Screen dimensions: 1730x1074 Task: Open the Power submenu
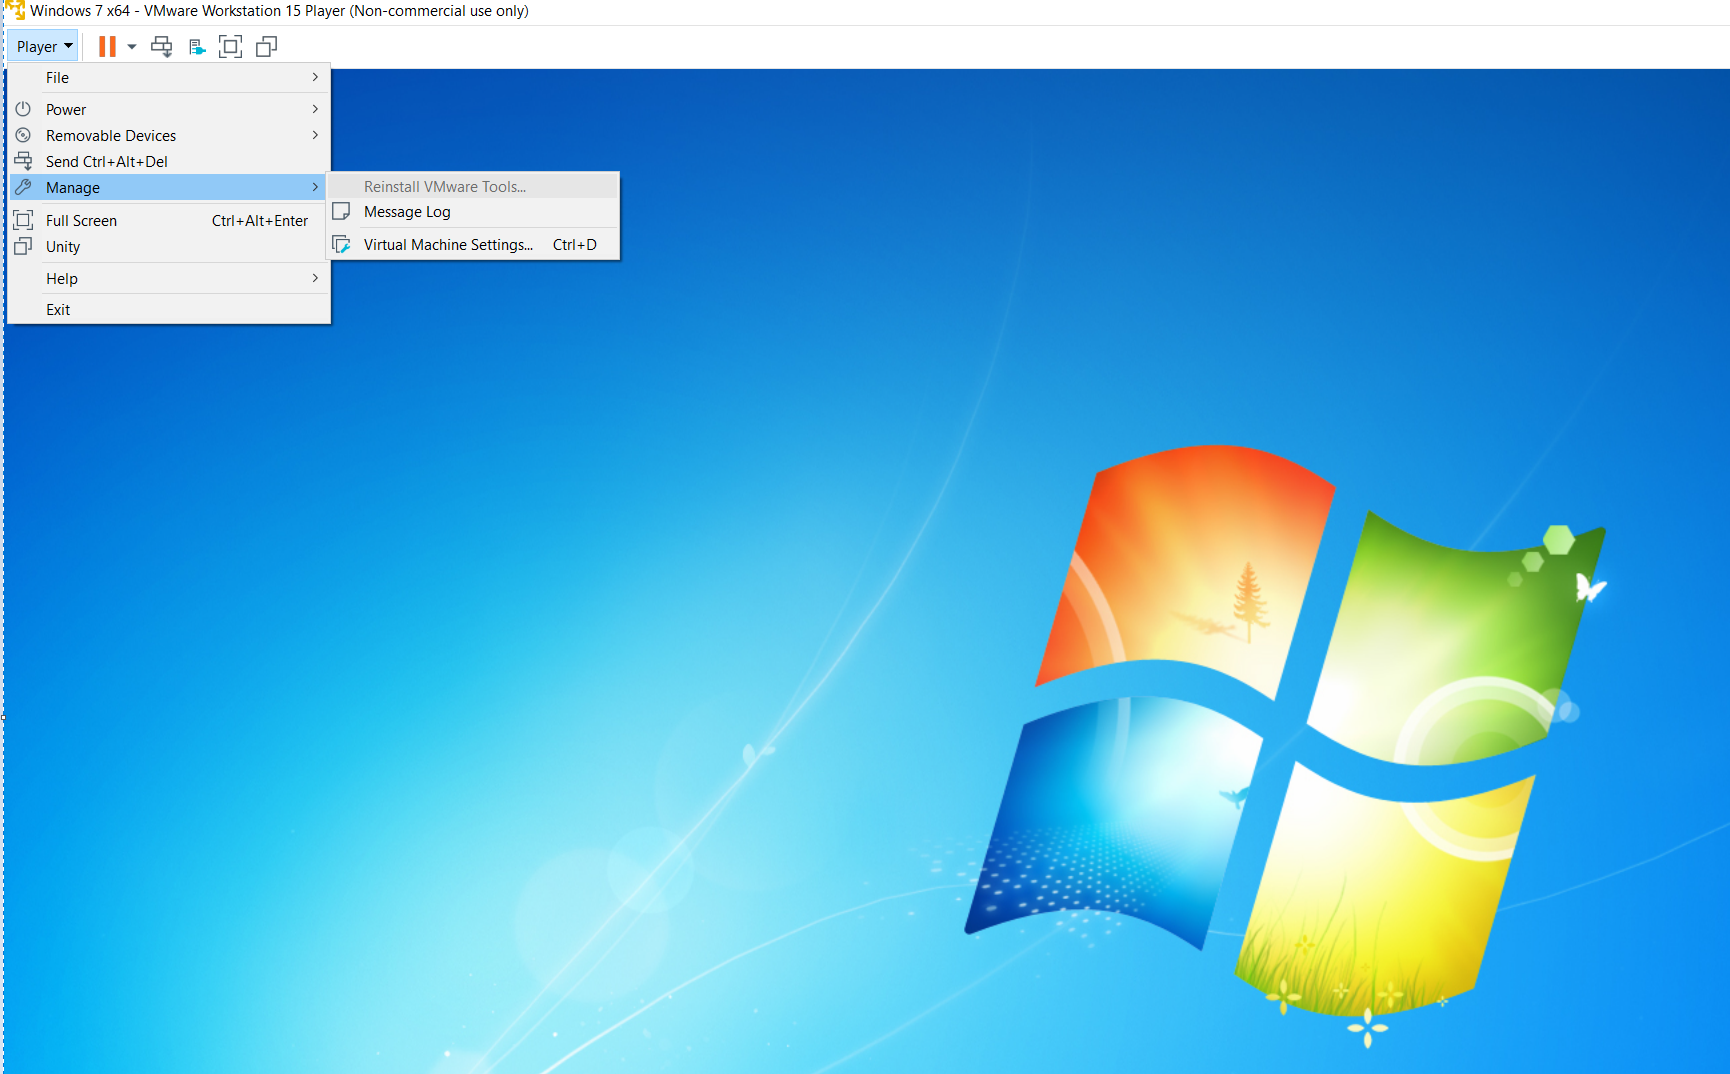click(x=169, y=109)
